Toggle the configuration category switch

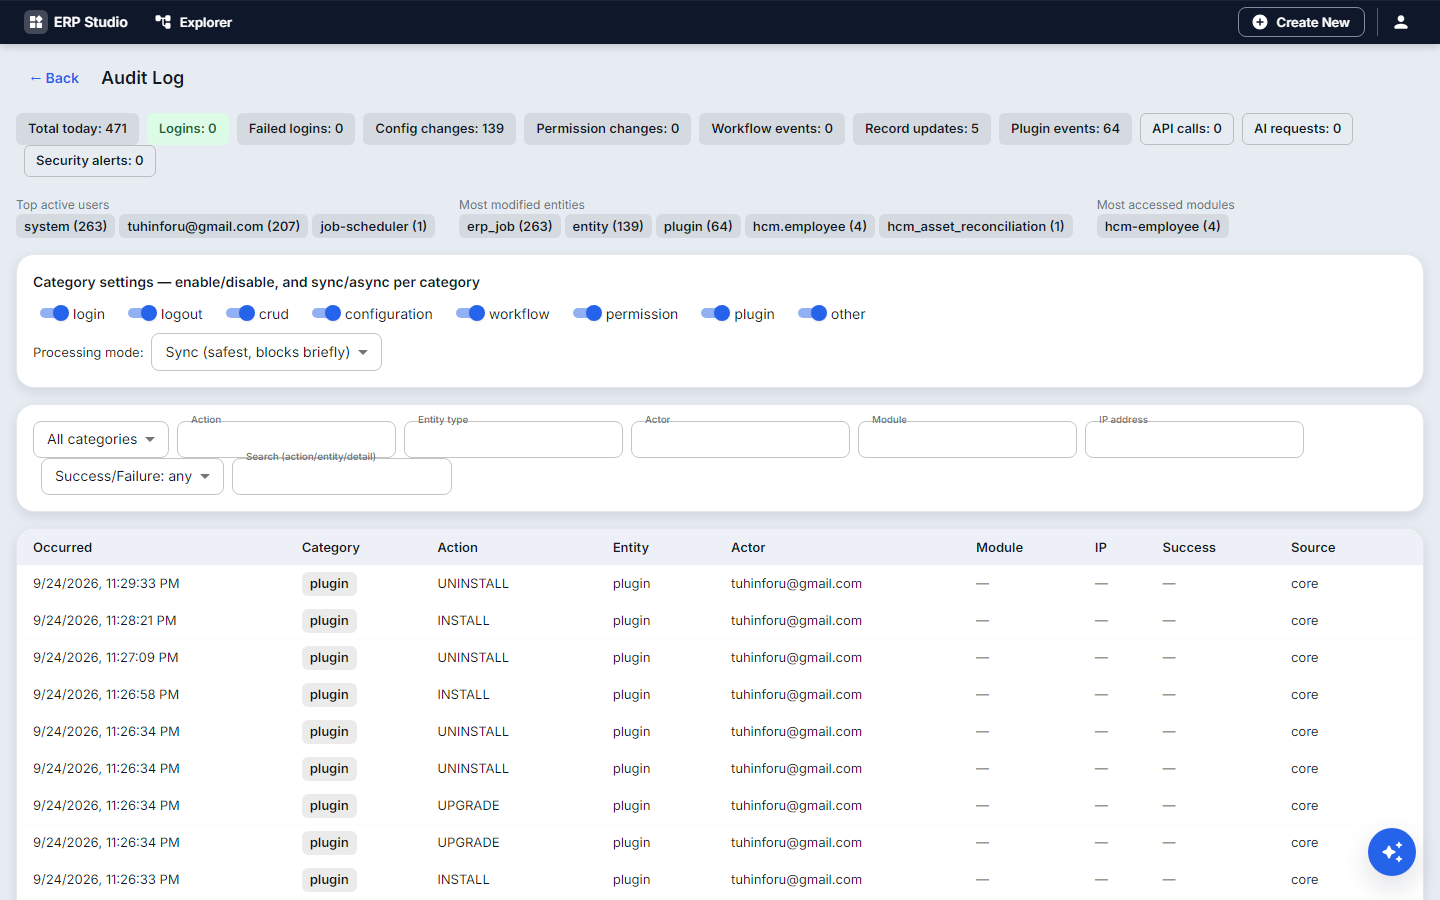[x=327, y=313]
